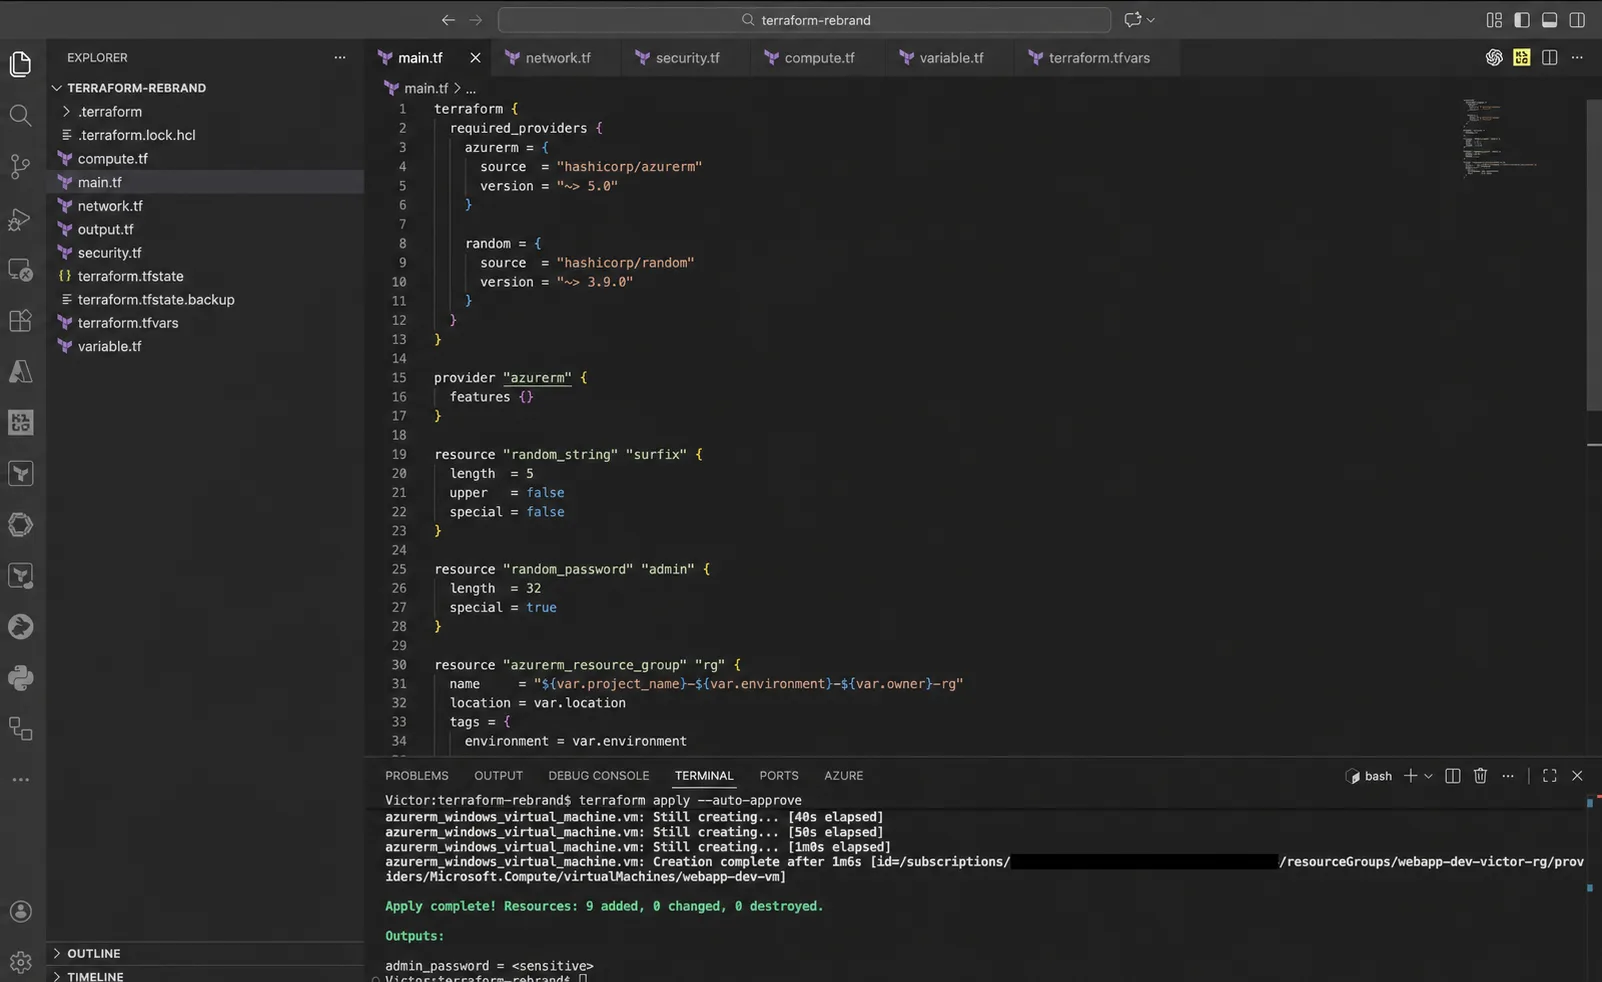Open the Search view in activity bar

click(x=20, y=115)
